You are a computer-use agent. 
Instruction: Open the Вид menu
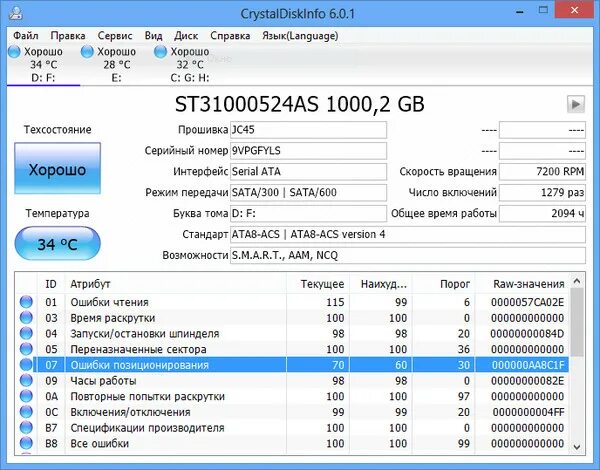click(x=153, y=36)
